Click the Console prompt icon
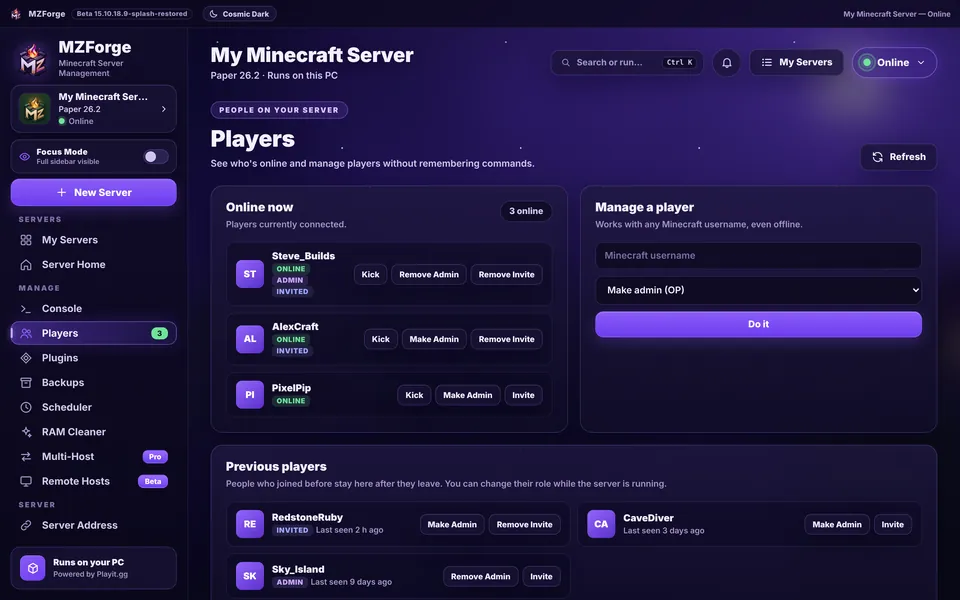This screenshot has height=600, width=960. pos(26,309)
